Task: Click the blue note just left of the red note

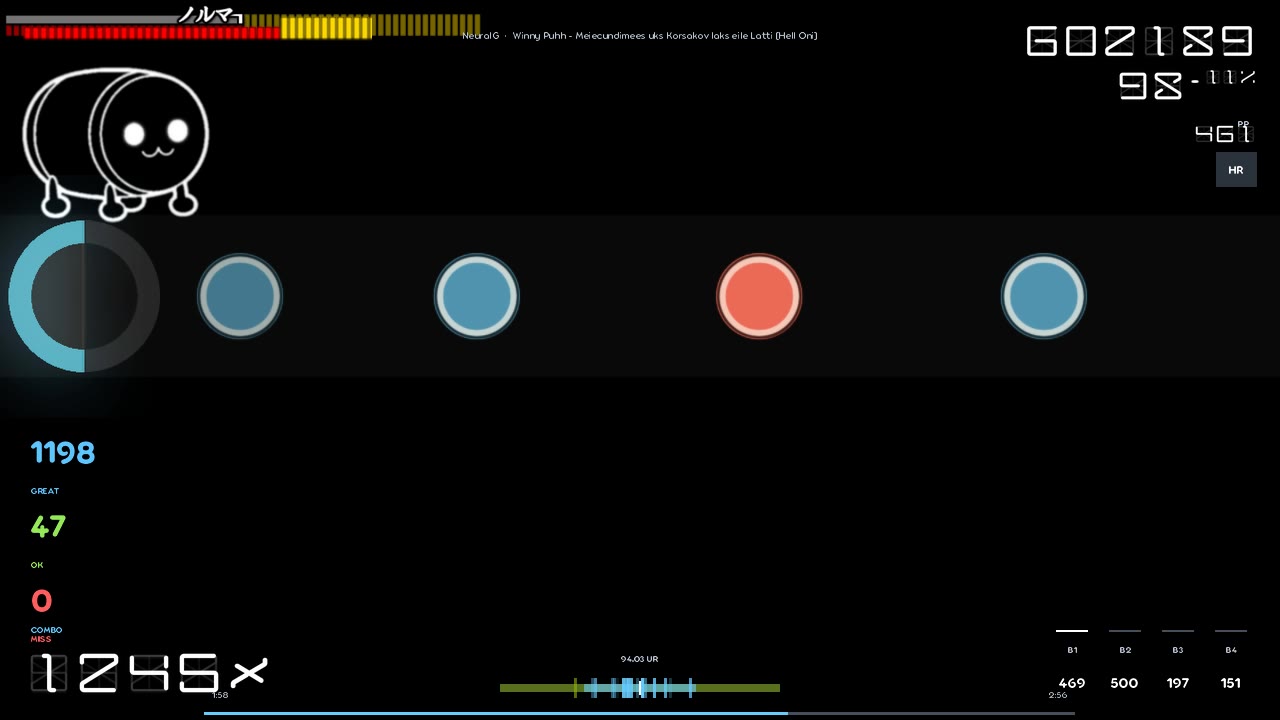Action: [x=477, y=296]
